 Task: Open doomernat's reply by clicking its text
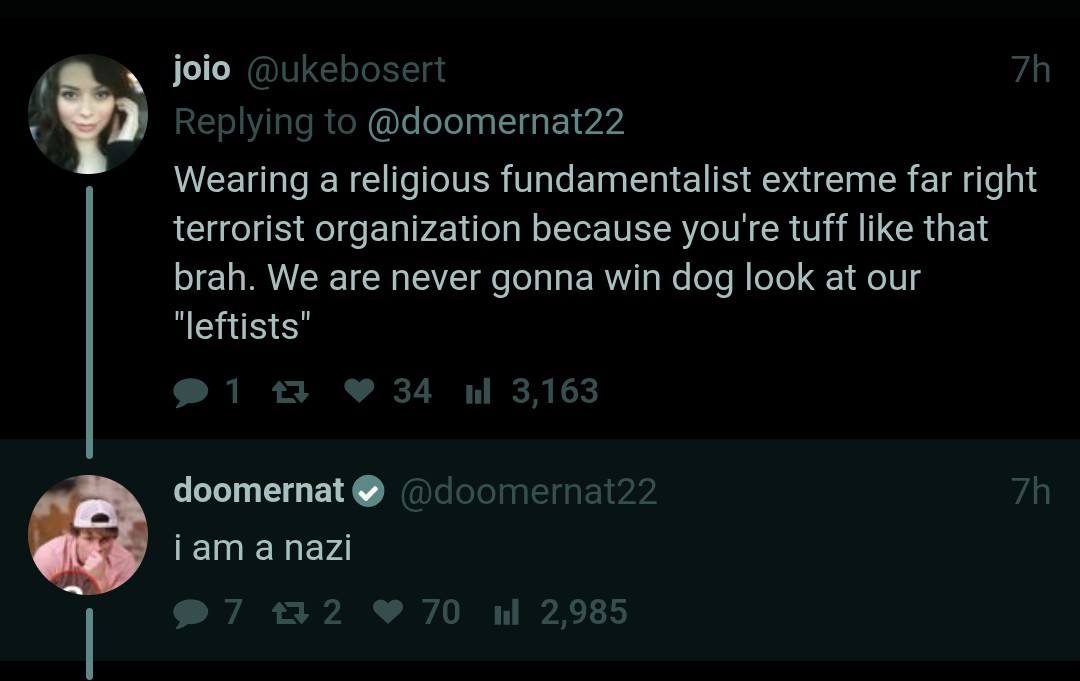point(262,547)
